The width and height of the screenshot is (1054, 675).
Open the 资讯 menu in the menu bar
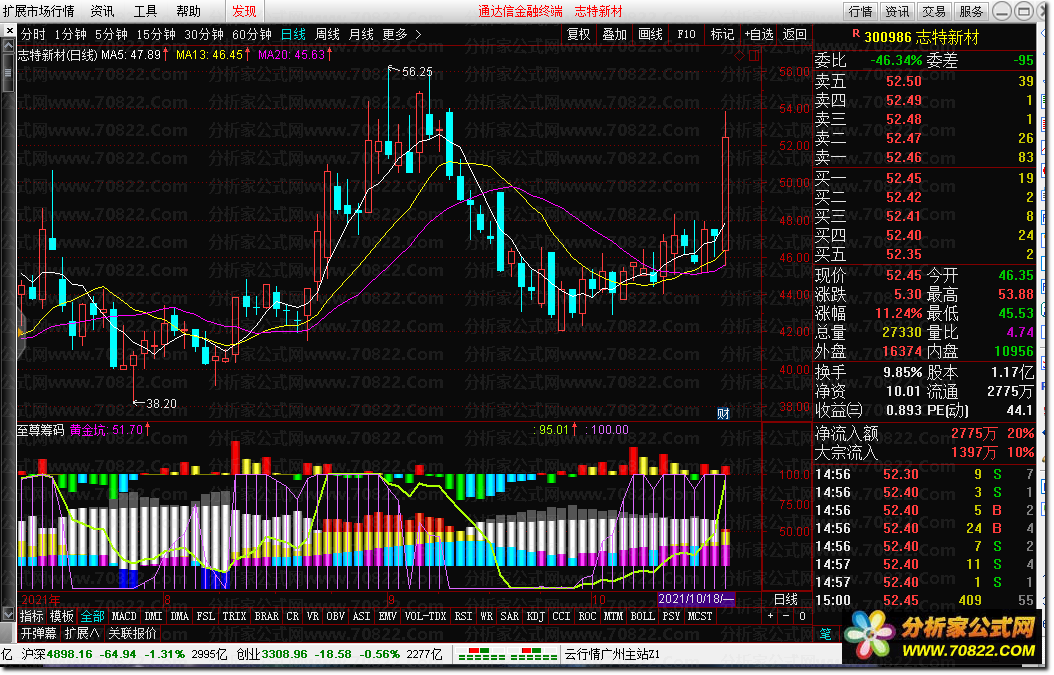(x=102, y=11)
